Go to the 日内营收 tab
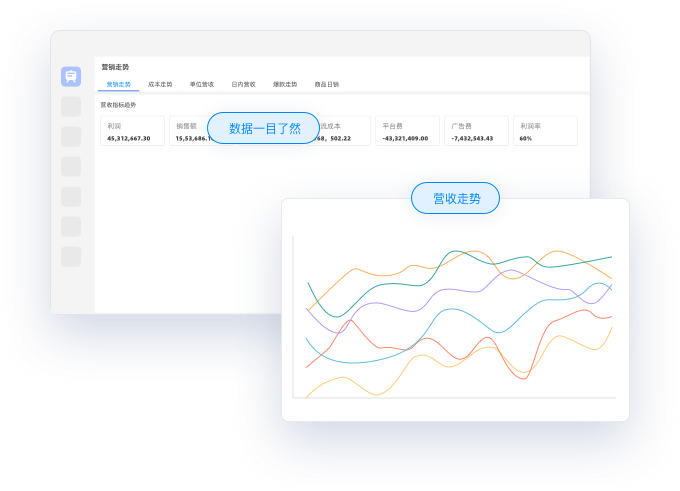This screenshot has width=680, height=491. click(x=243, y=85)
